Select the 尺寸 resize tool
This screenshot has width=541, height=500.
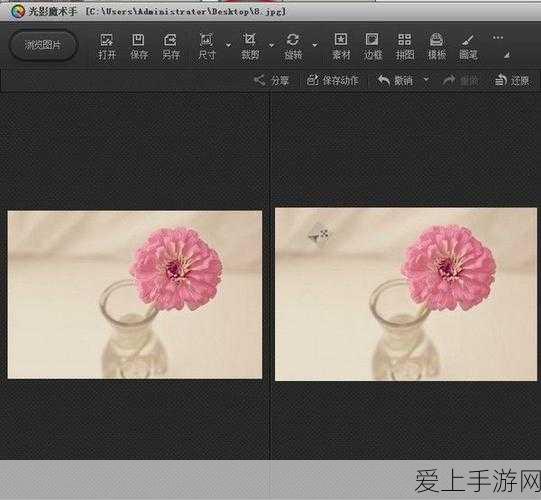(x=207, y=47)
